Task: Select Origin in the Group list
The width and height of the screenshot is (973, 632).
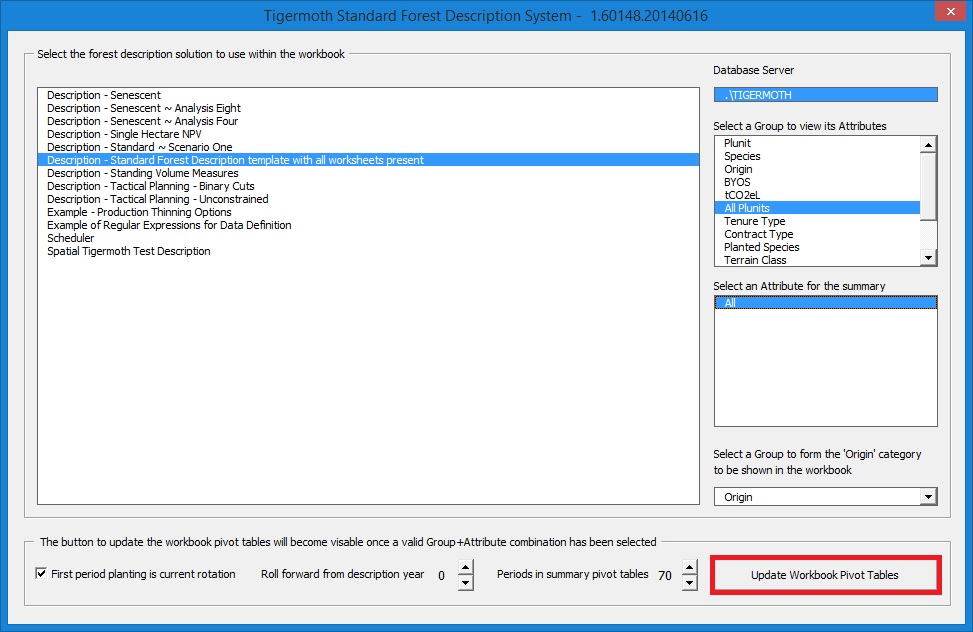Action: [x=817, y=169]
